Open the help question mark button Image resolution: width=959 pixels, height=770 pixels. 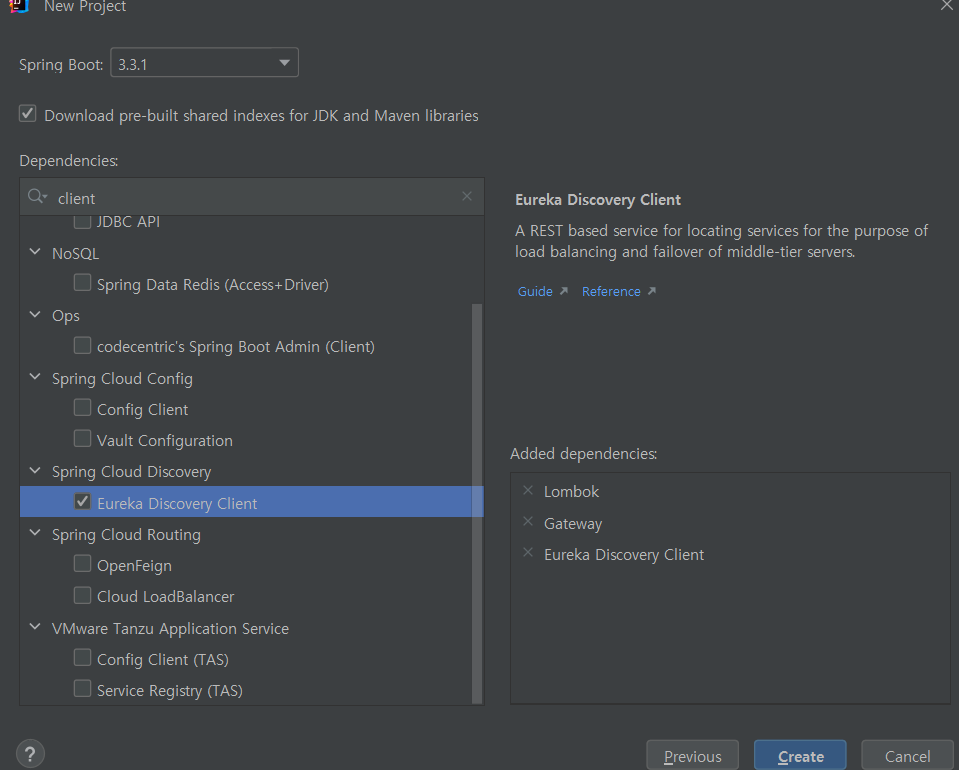[x=30, y=754]
